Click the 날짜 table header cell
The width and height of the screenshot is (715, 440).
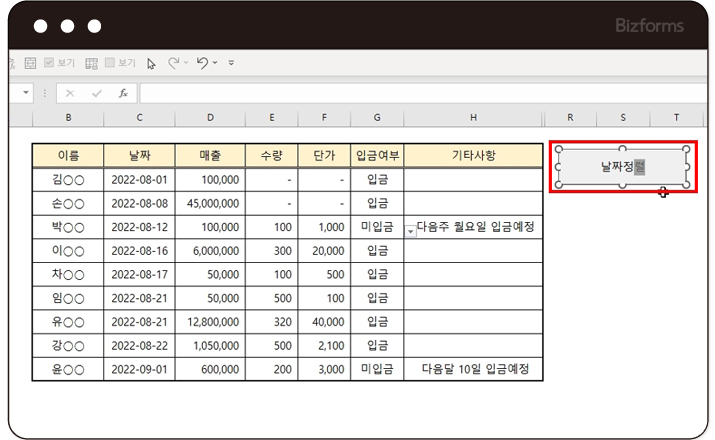click(139, 155)
